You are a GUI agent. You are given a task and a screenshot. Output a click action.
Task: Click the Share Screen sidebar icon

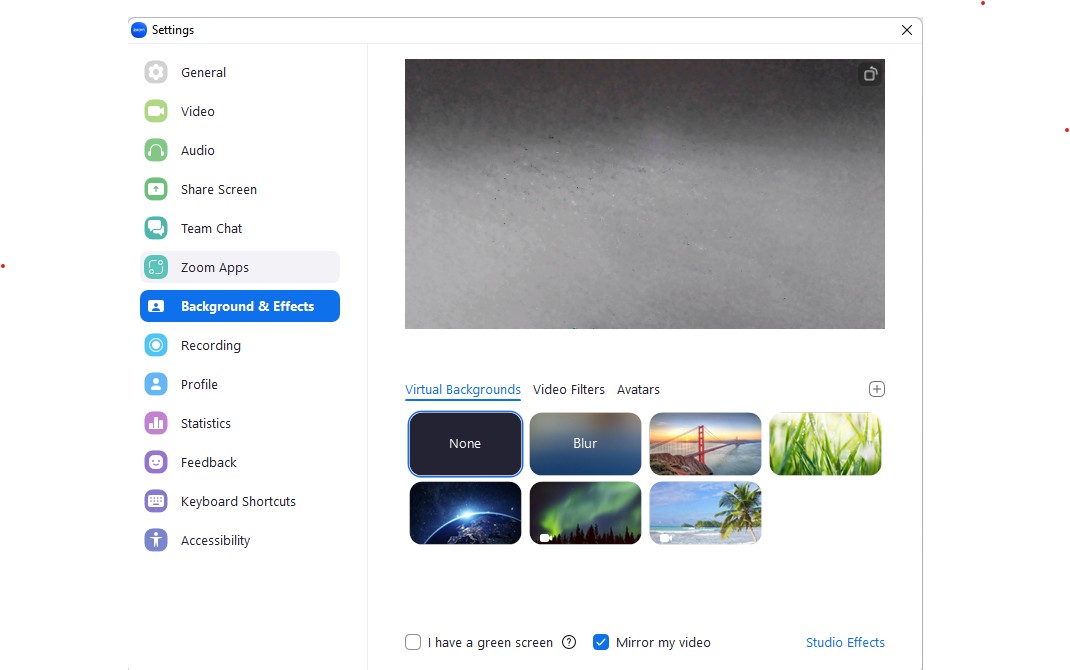155,189
